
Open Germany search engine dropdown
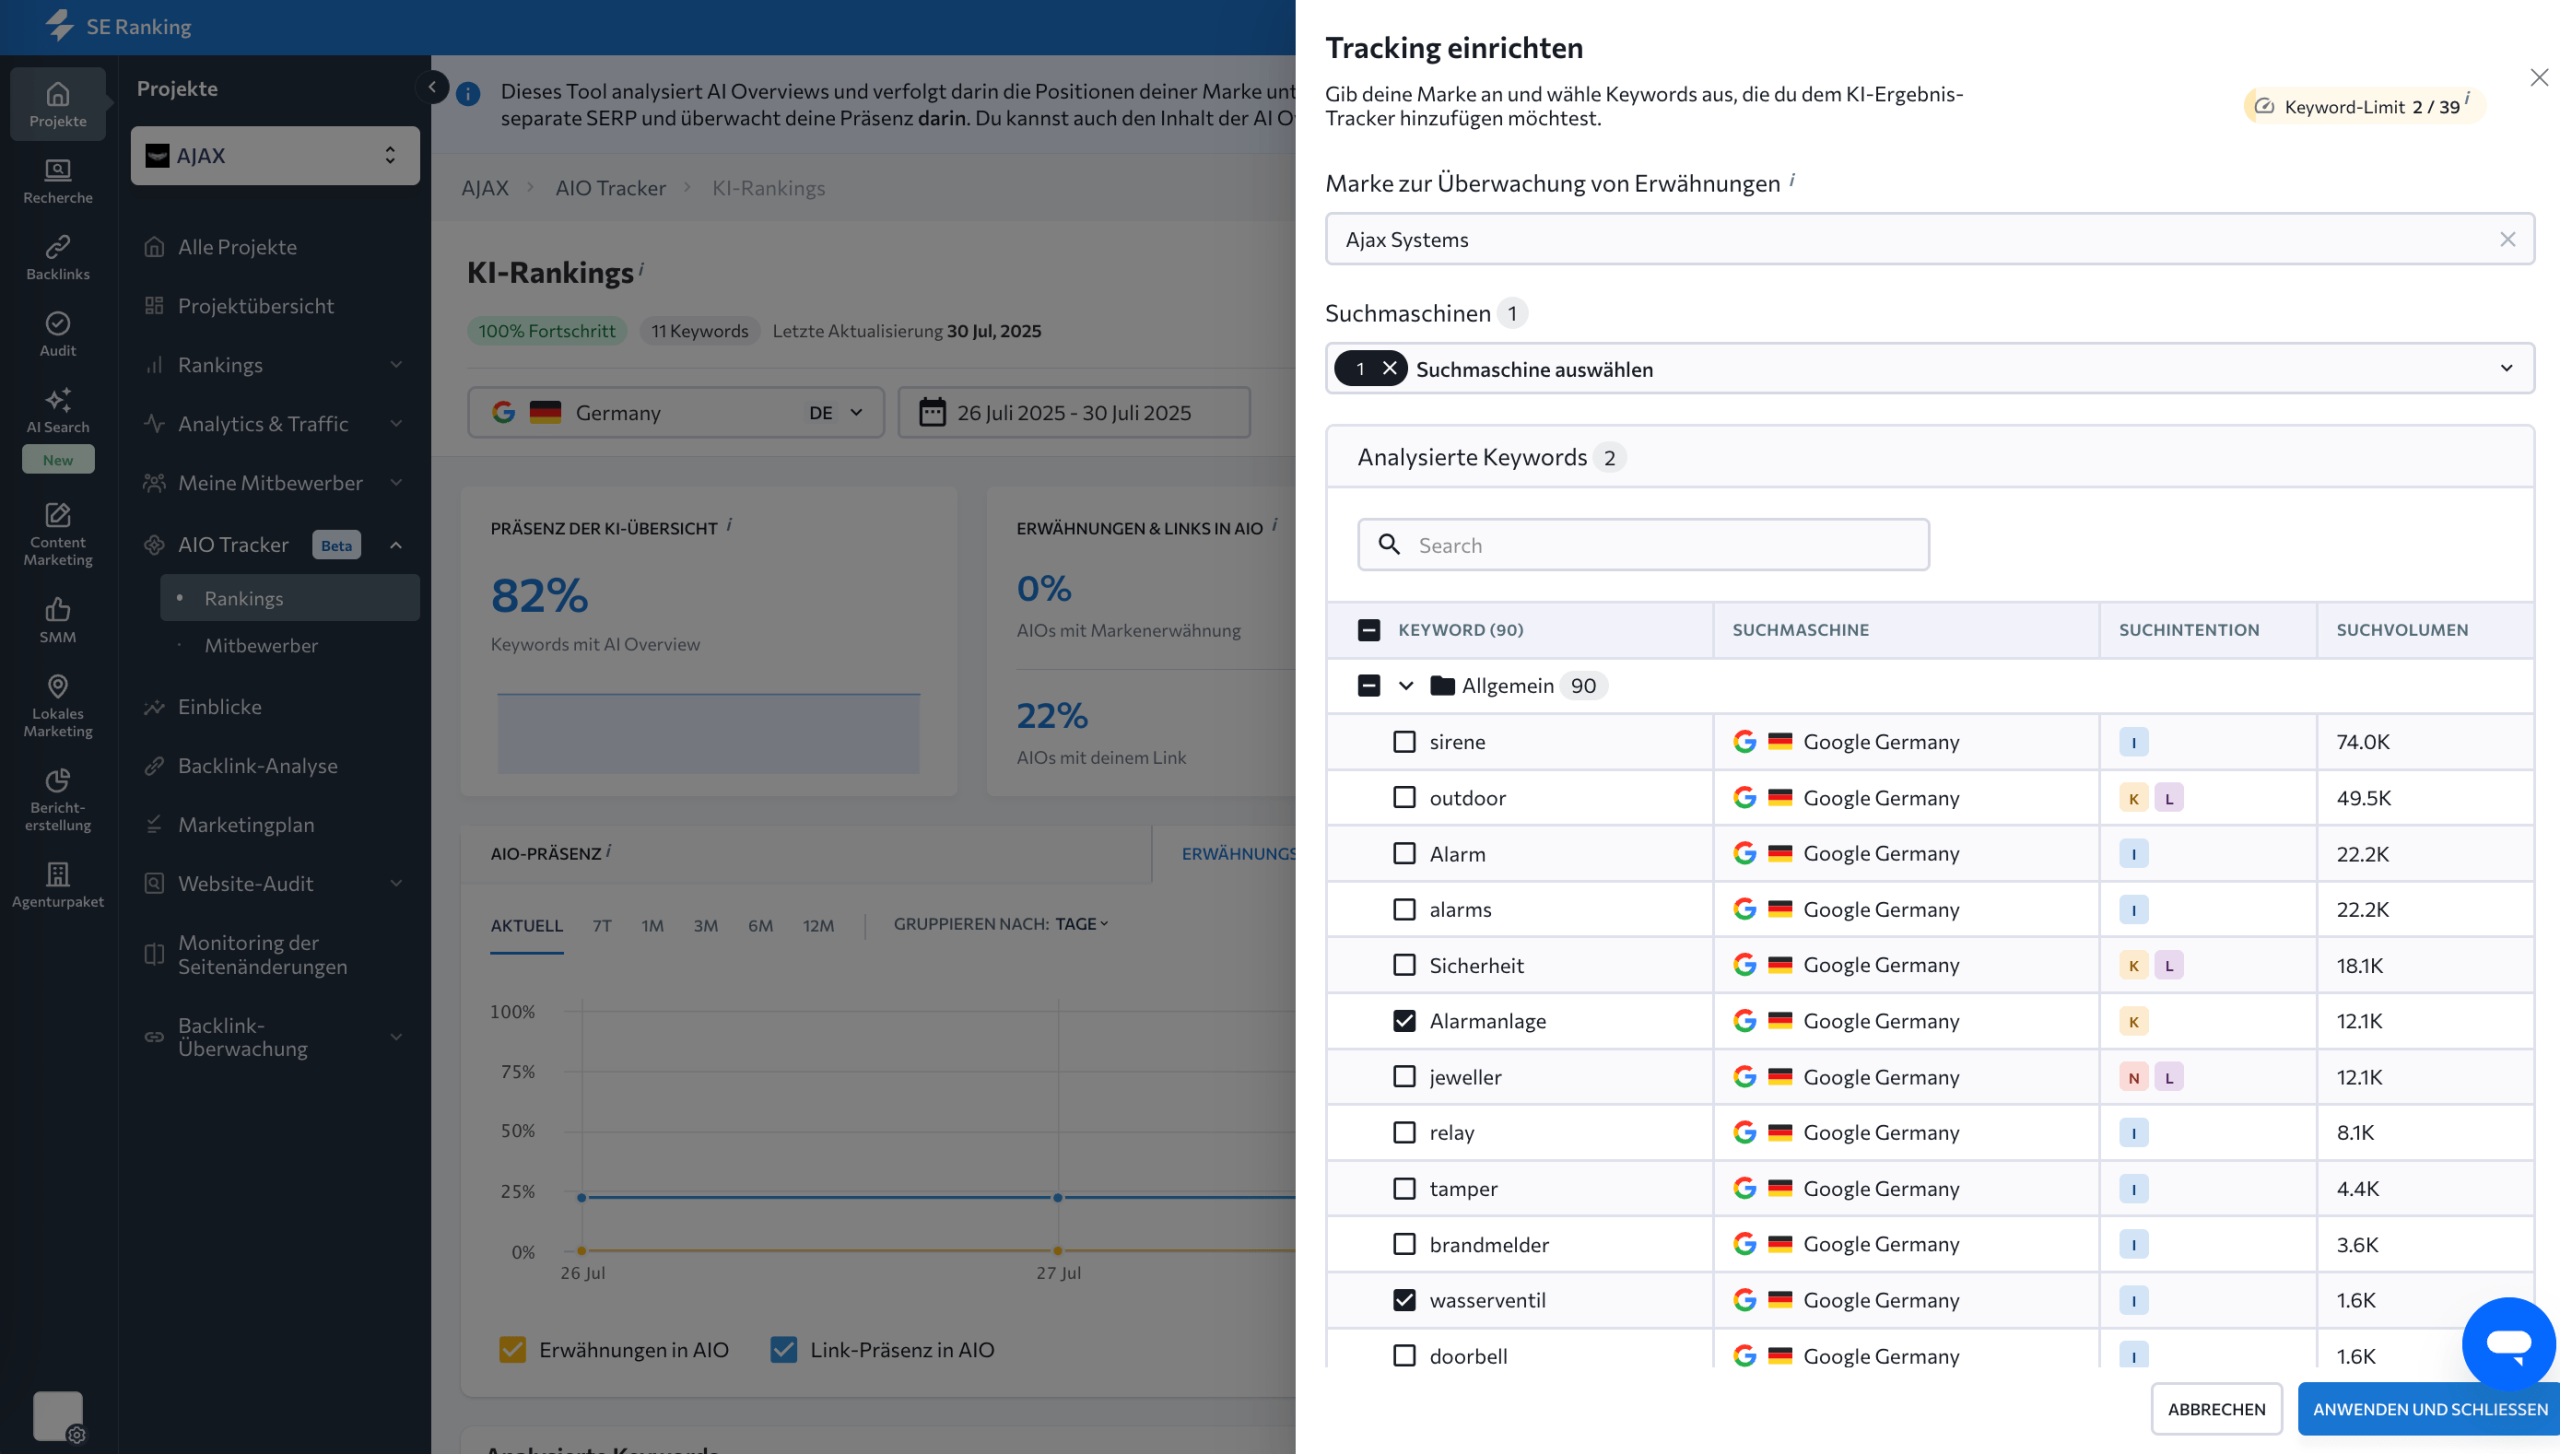click(676, 412)
